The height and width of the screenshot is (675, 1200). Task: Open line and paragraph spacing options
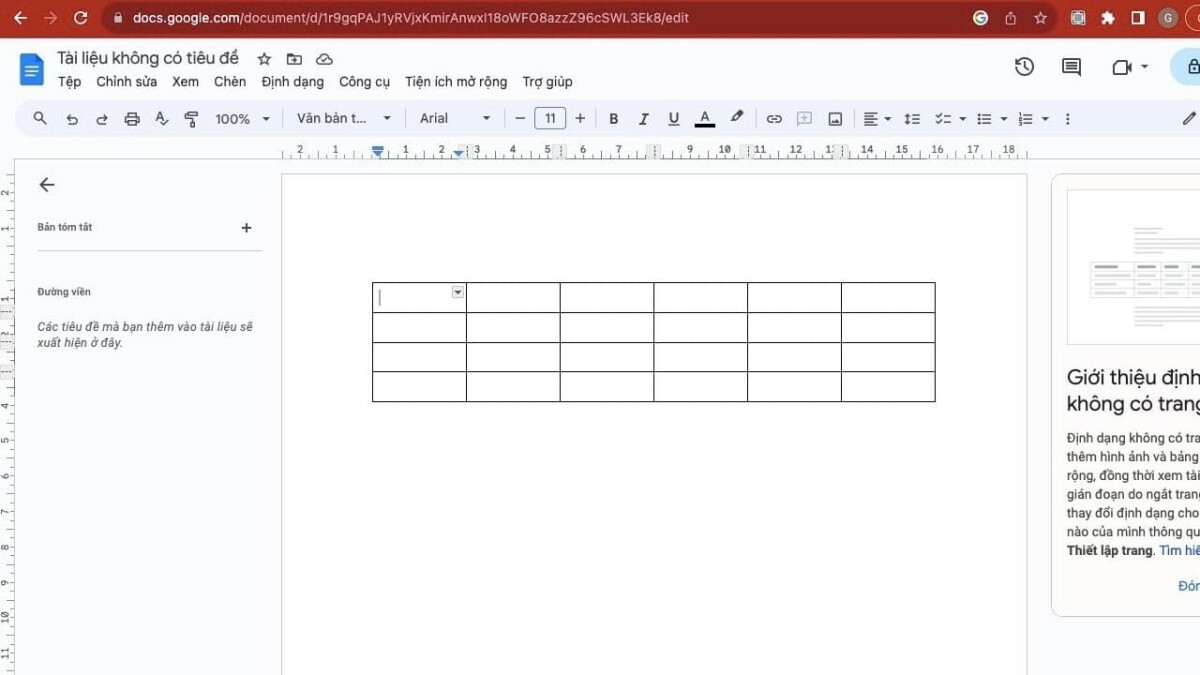click(912, 119)
